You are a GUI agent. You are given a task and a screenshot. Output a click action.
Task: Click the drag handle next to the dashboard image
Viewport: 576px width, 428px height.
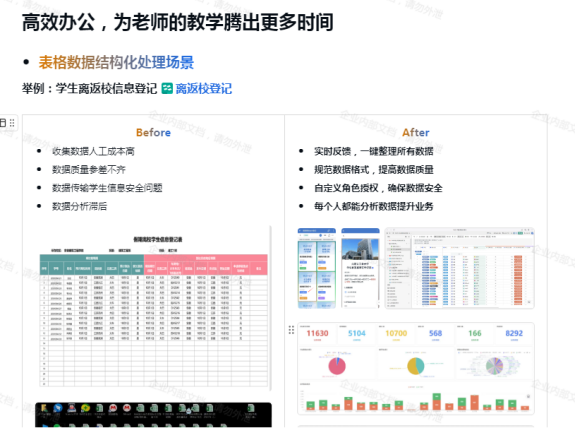[x=291, y=330]
